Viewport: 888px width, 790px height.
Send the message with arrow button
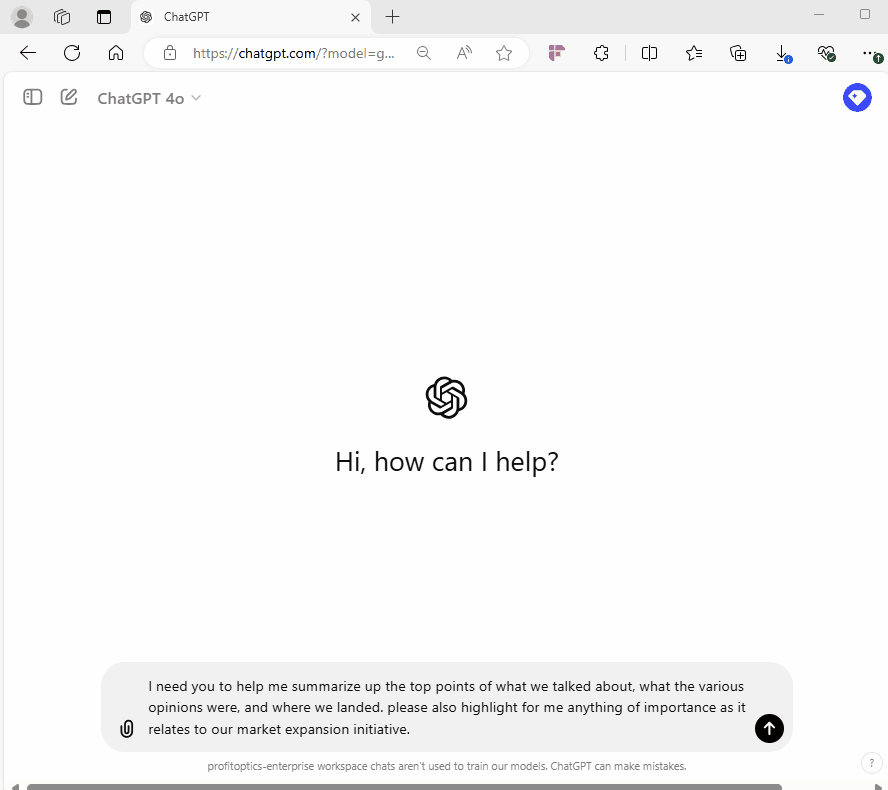click(769, 729)
